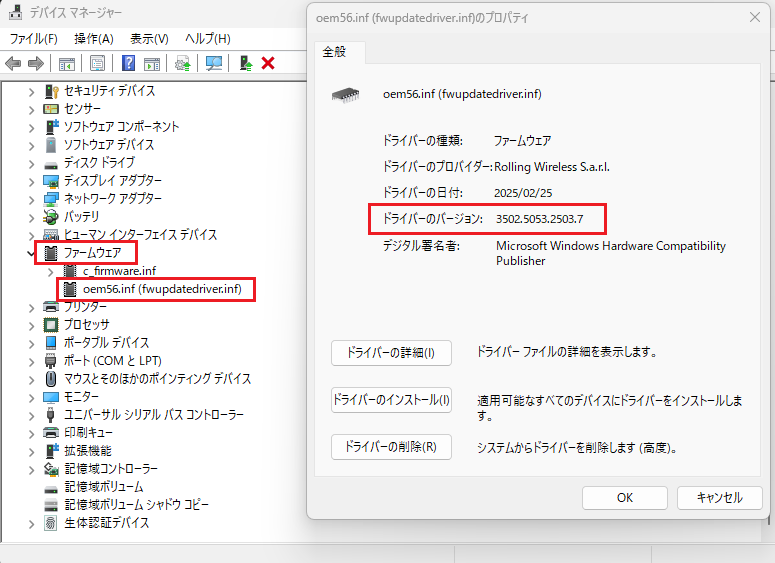Click the ドライバーの削除(R) button

(391, 447)
